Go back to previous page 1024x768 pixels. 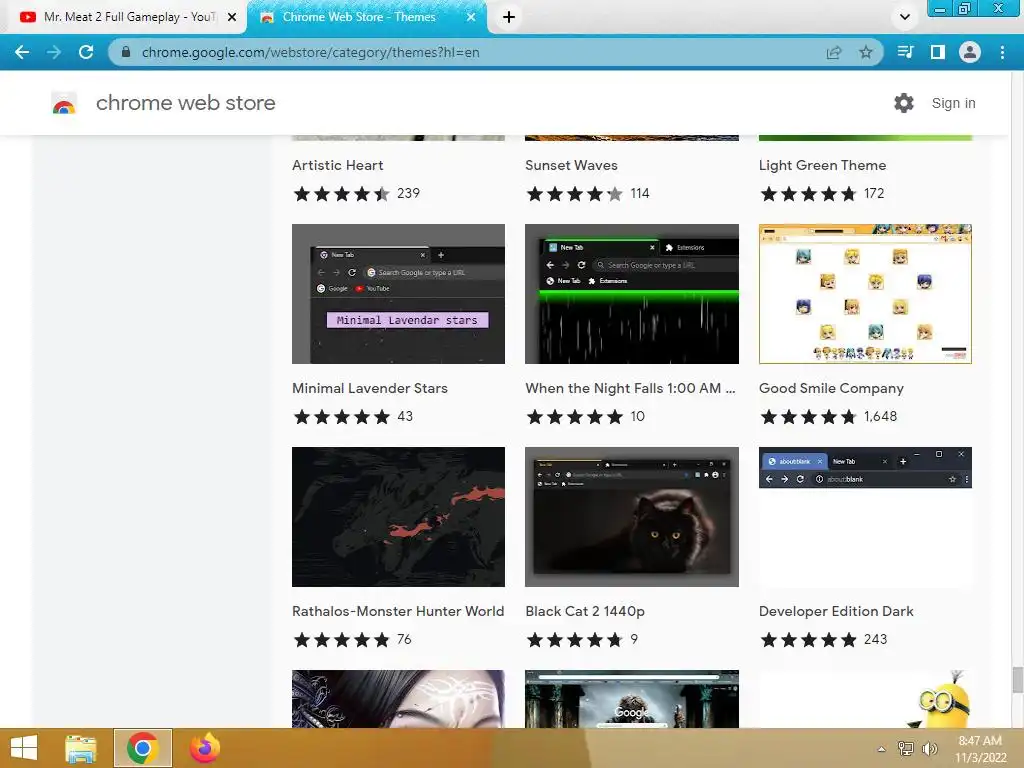(22, 52)
